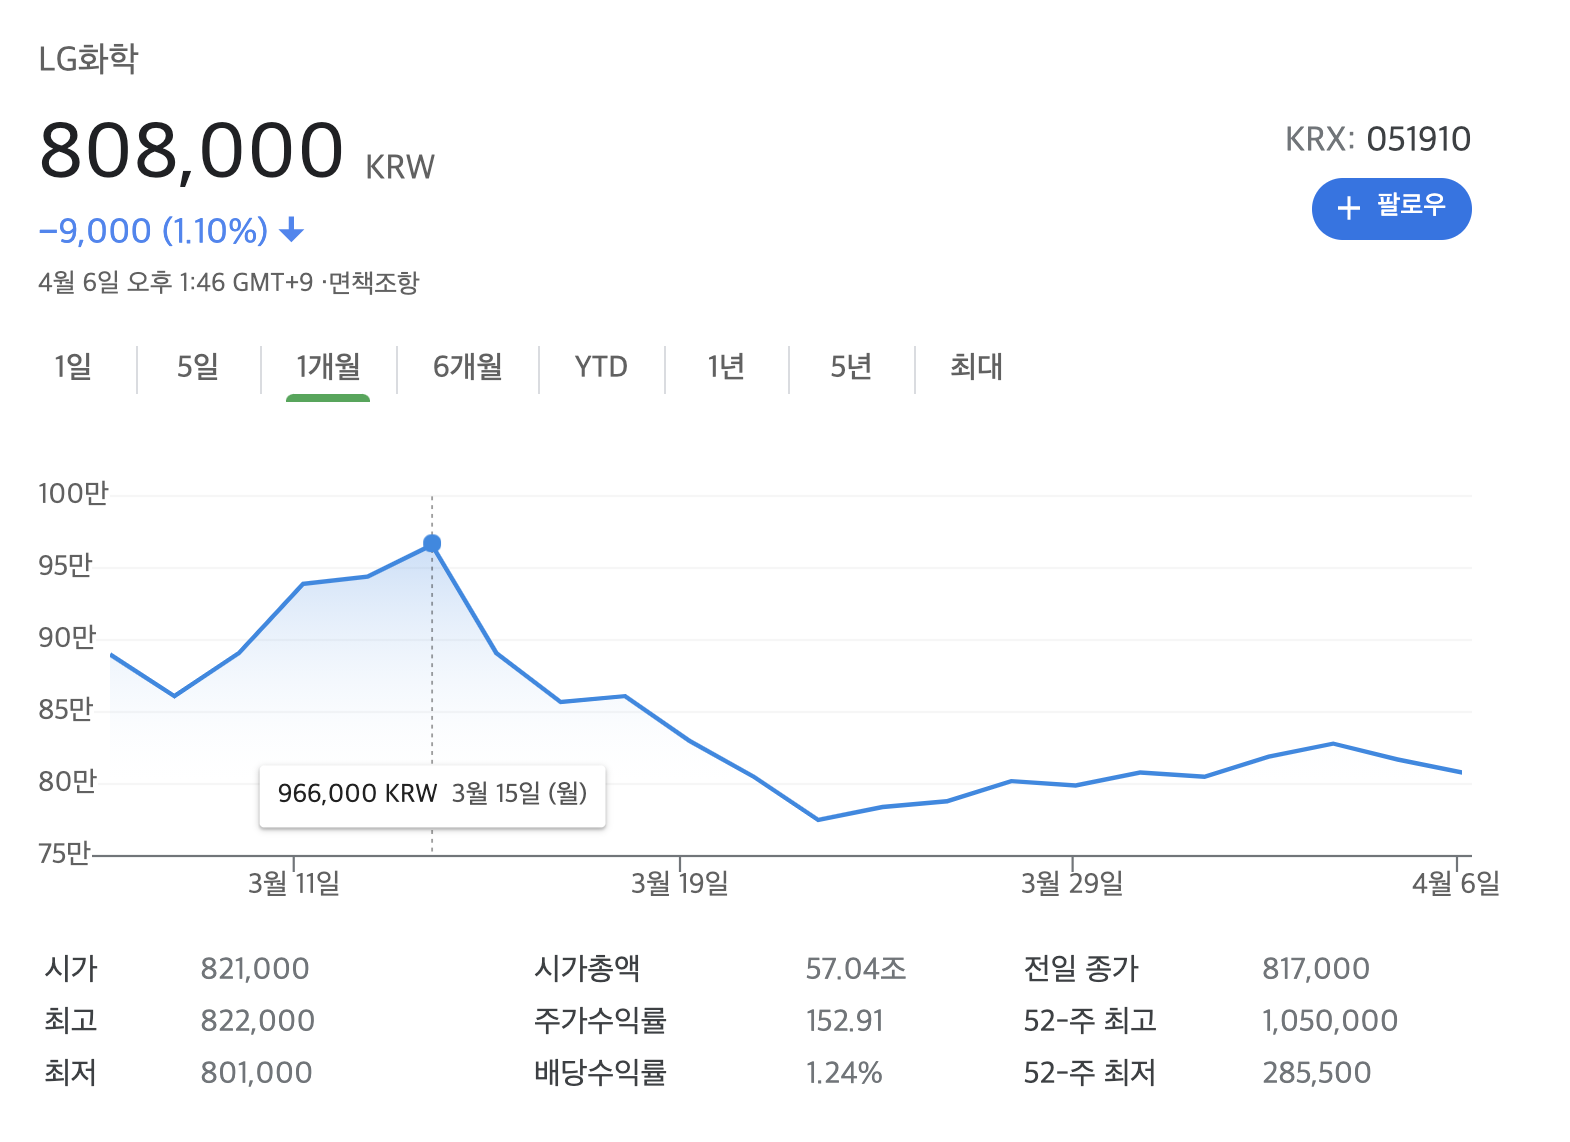Click the 전일 종가 label
The width and height of the screenshot is (1570, 1142).
pos(1081,968)
